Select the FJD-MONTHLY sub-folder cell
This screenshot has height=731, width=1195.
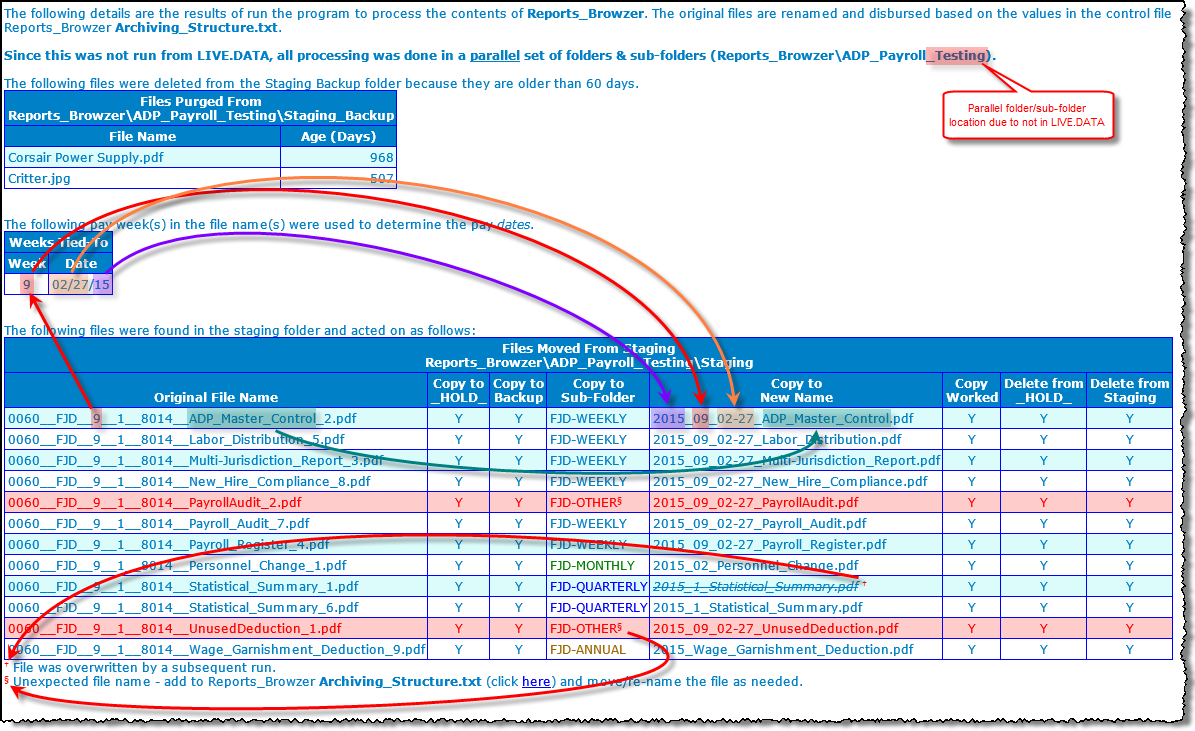(x=592, y=566)
